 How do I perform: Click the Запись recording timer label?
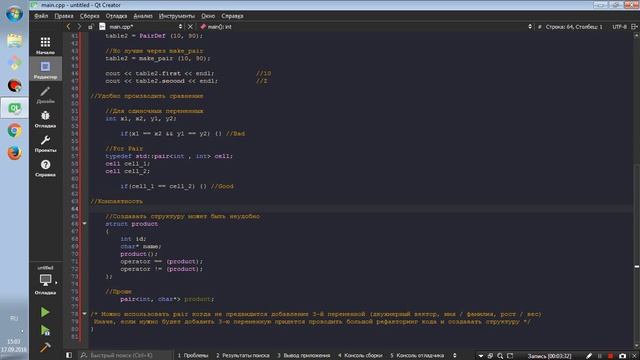pyautogui.click(x=549, y=356)
